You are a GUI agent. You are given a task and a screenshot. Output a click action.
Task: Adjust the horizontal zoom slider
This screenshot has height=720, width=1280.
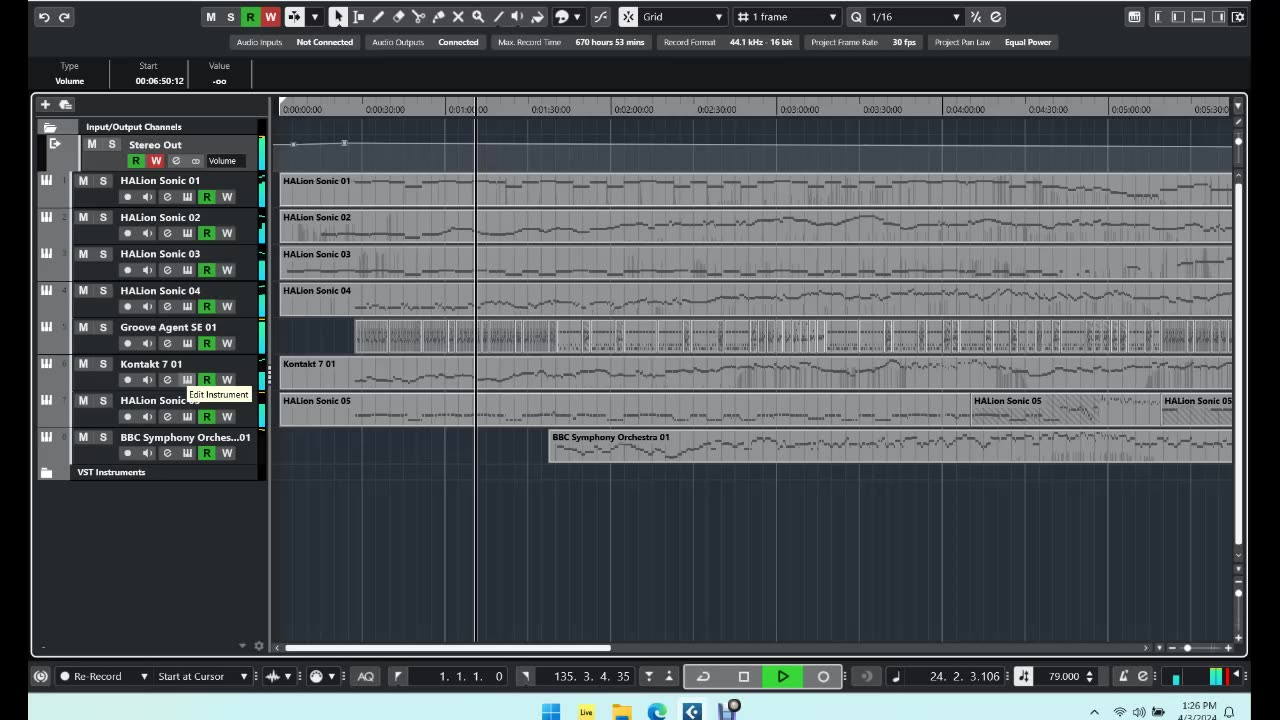click(x=1187, y=647)
